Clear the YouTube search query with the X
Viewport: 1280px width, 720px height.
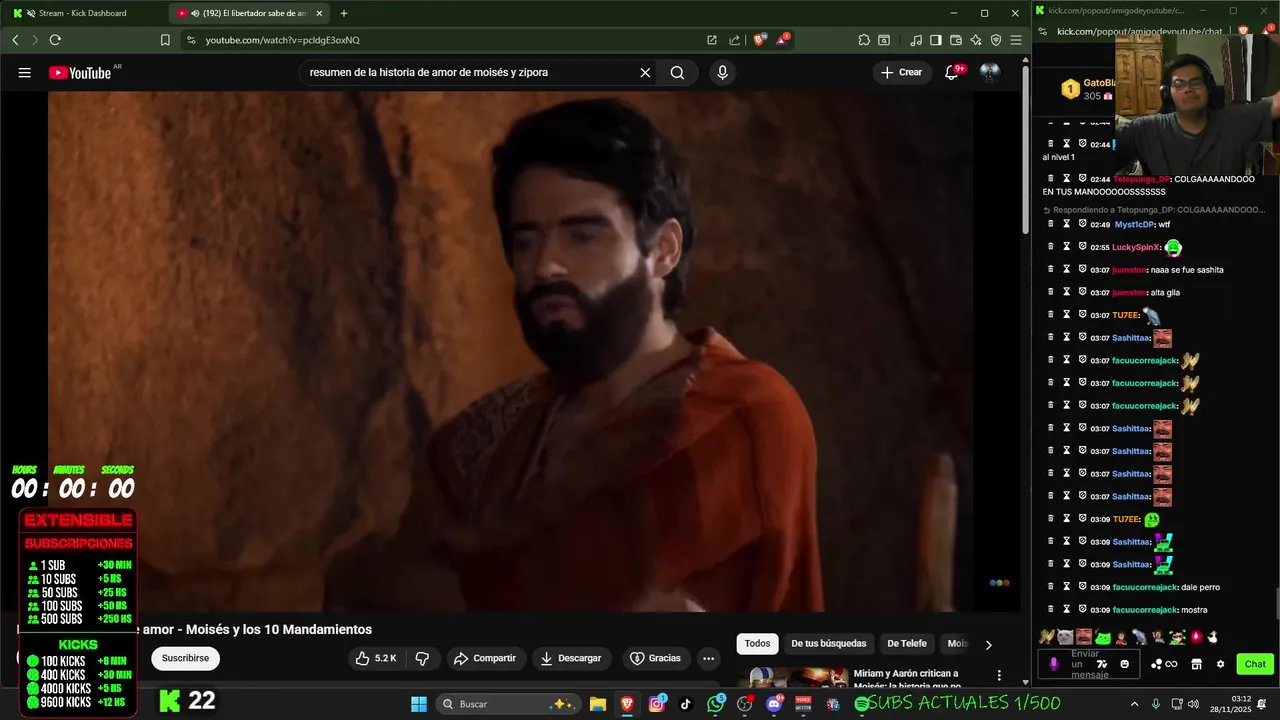645,72
